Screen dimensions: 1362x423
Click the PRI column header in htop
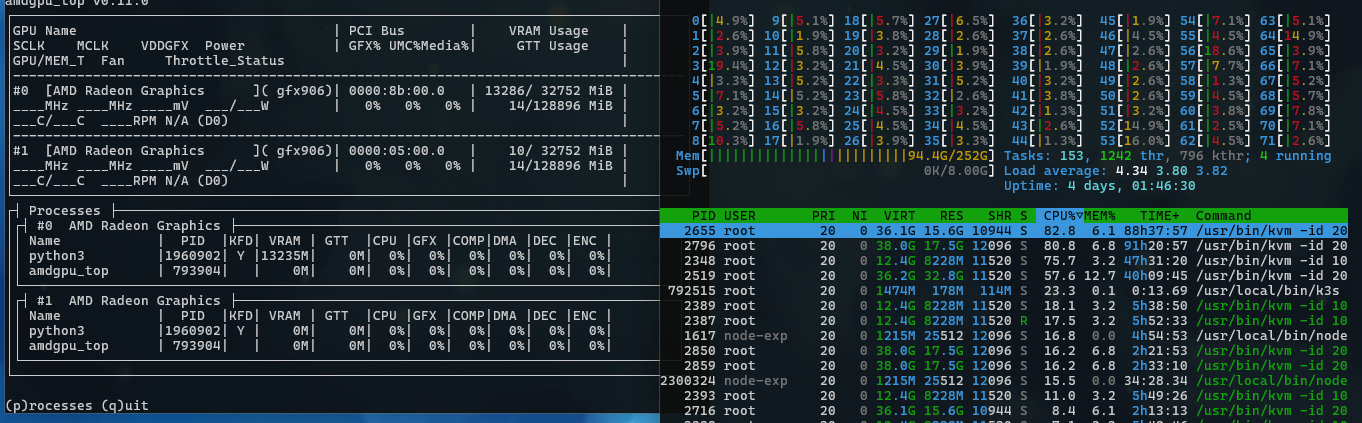click(823, 215)
